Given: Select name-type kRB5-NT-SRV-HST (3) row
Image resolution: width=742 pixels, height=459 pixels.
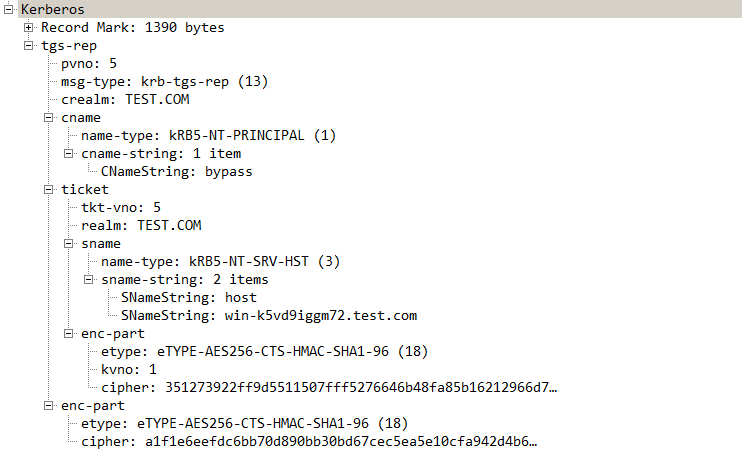Looking at the screenshot, I should [x=221, y=261].
